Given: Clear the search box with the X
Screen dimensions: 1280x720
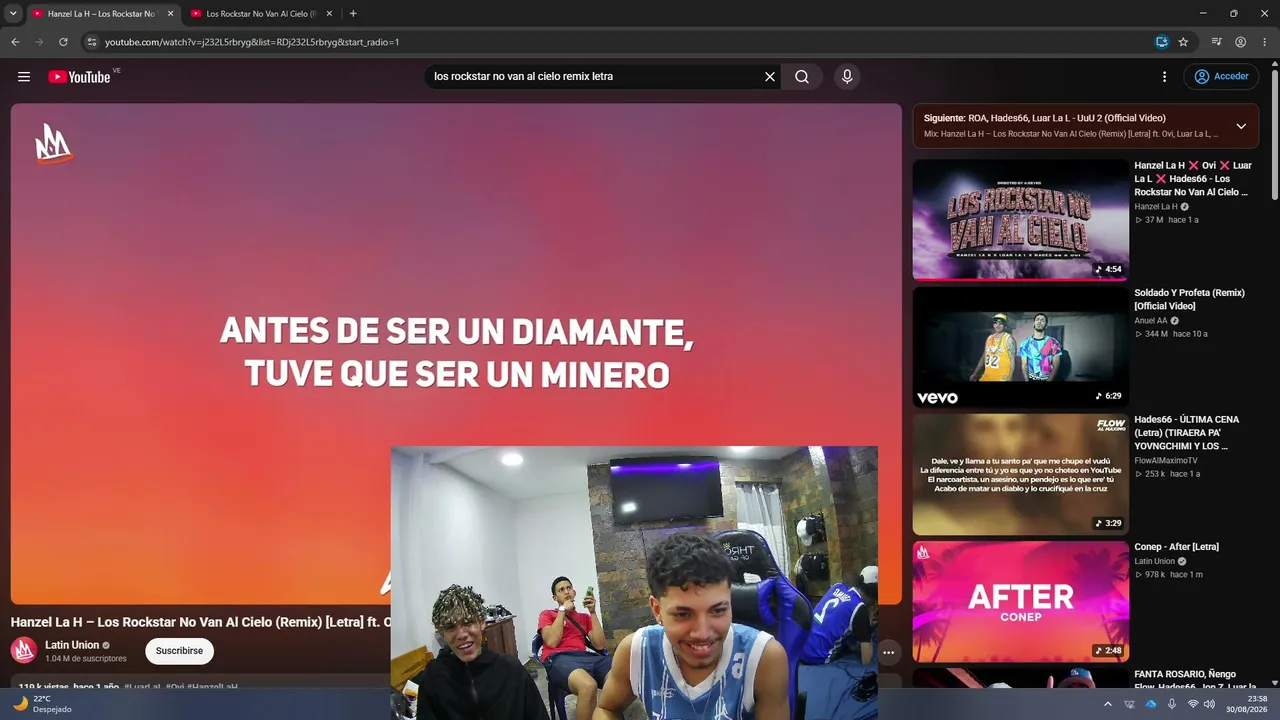Looking at the screenshot, I should tap(770, 77).
